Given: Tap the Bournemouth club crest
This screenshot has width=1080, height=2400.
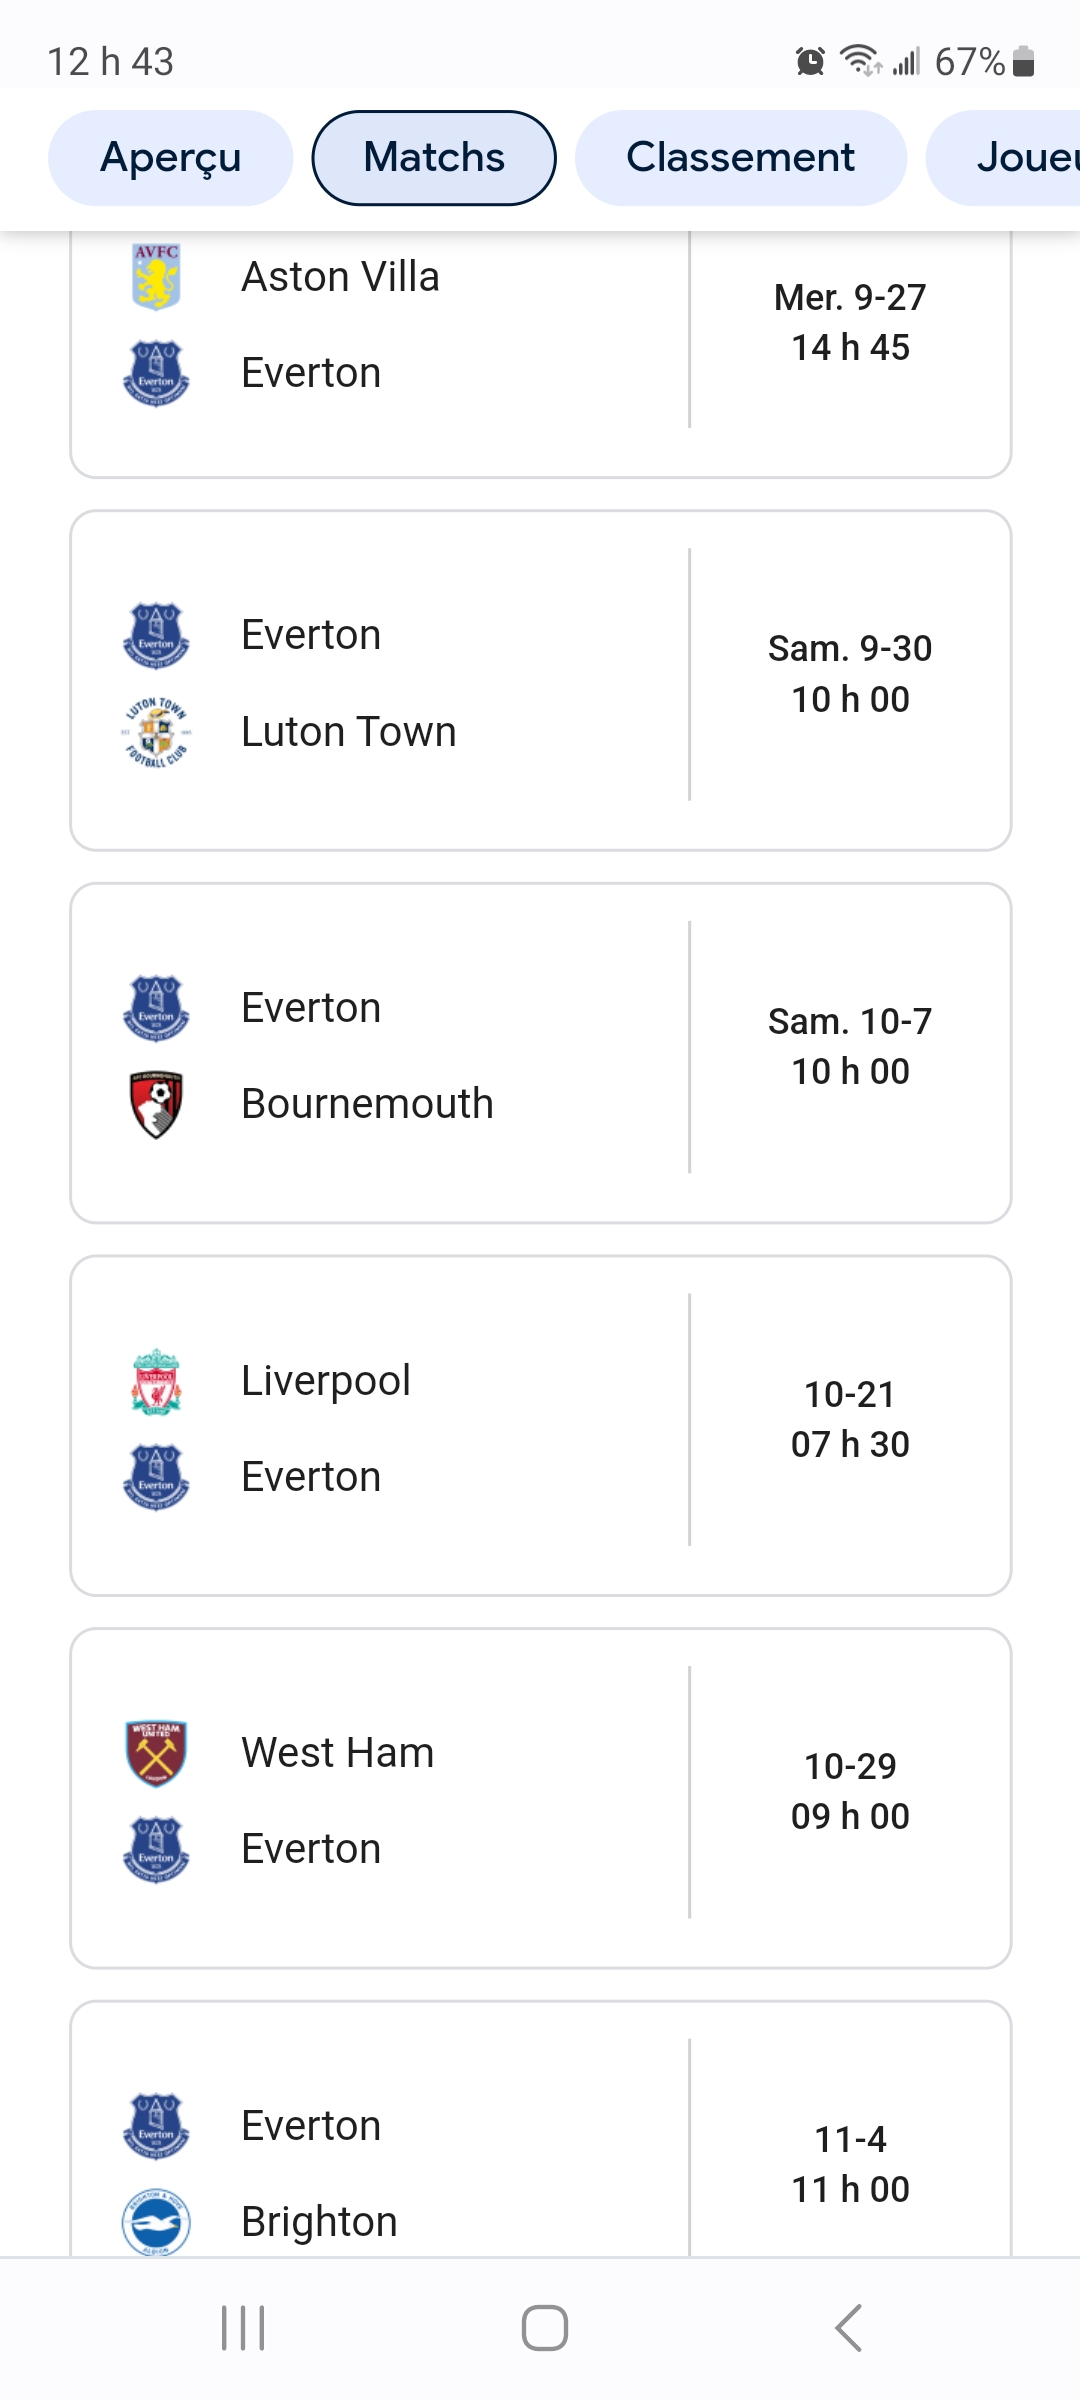Looking at the screenshot, I should point(156,1104).
